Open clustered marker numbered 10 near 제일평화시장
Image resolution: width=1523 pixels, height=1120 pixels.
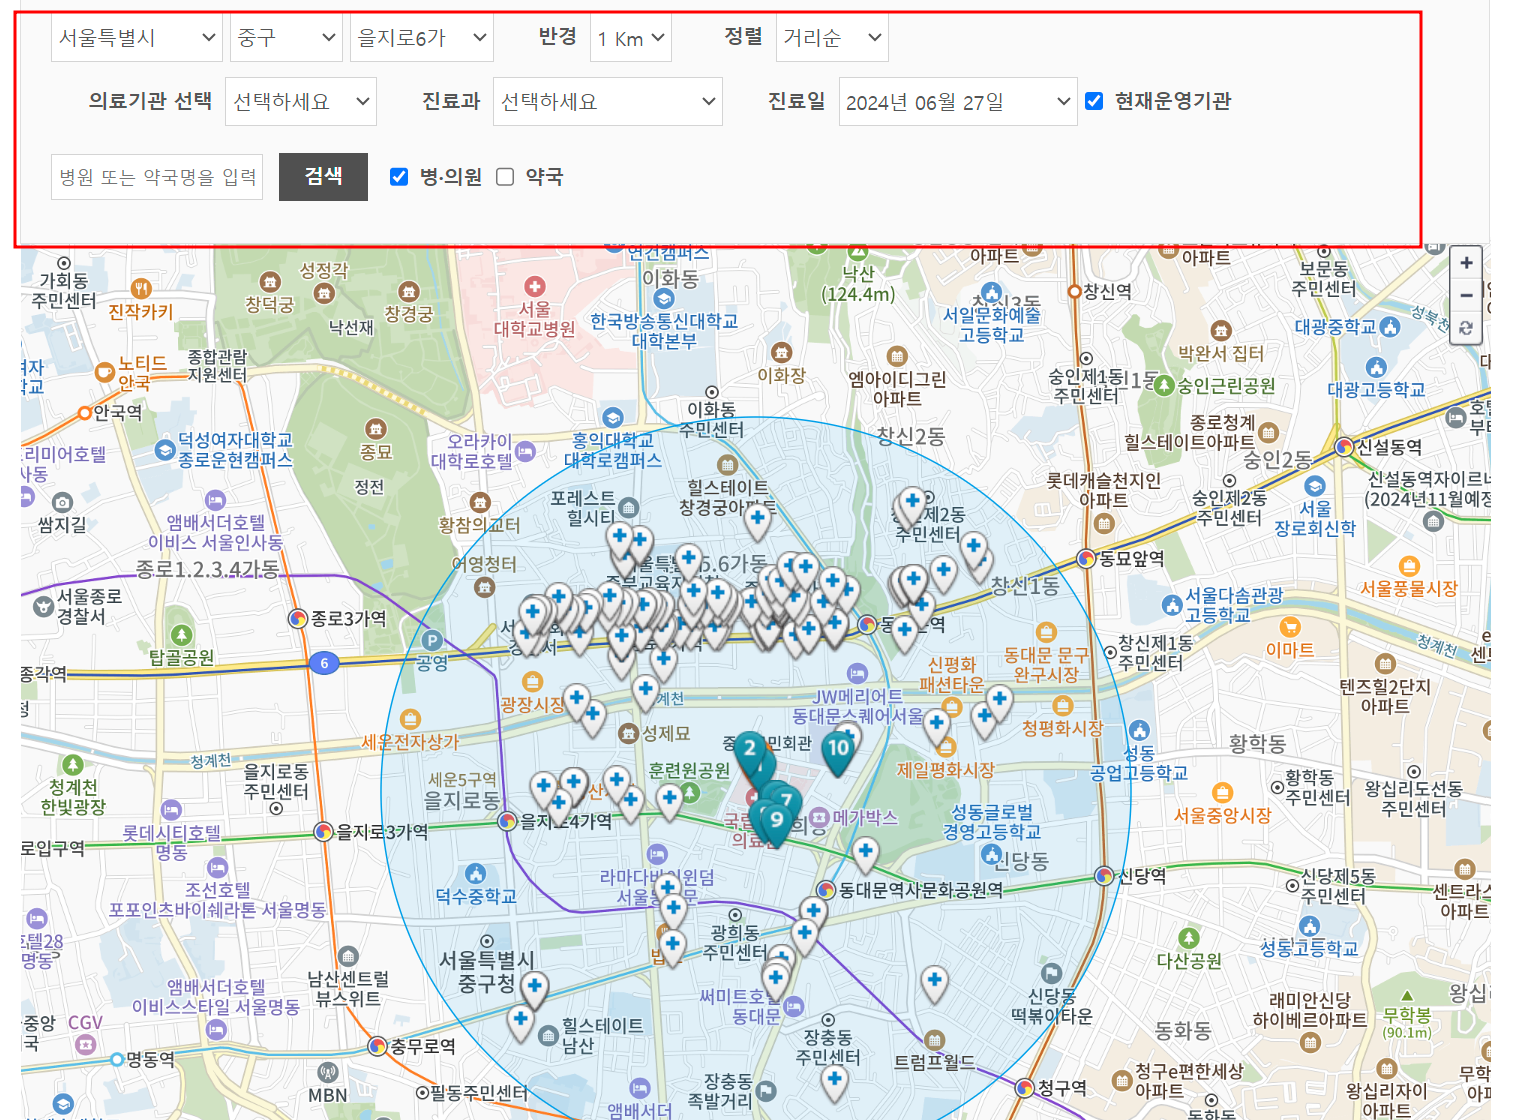pos(839,747)
